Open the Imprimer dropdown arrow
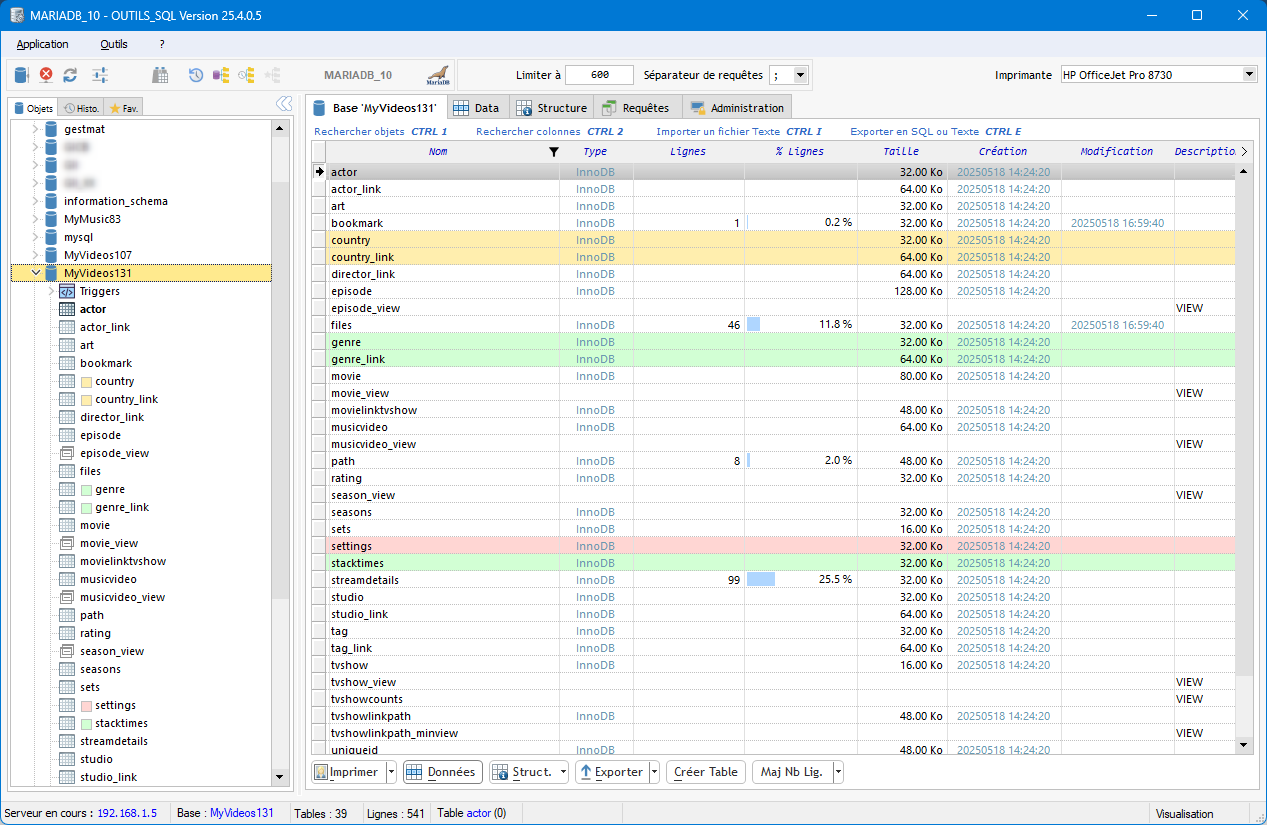 pyautogui.click(x=391, y=772)
